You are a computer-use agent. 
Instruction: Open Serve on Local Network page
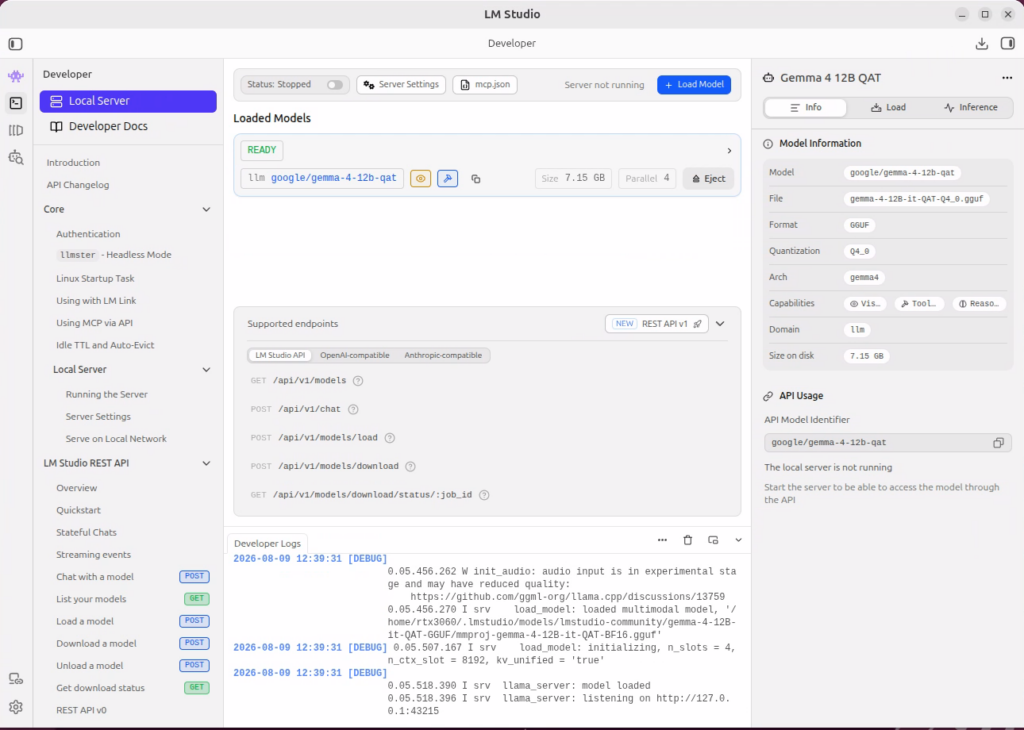[116, 439]
